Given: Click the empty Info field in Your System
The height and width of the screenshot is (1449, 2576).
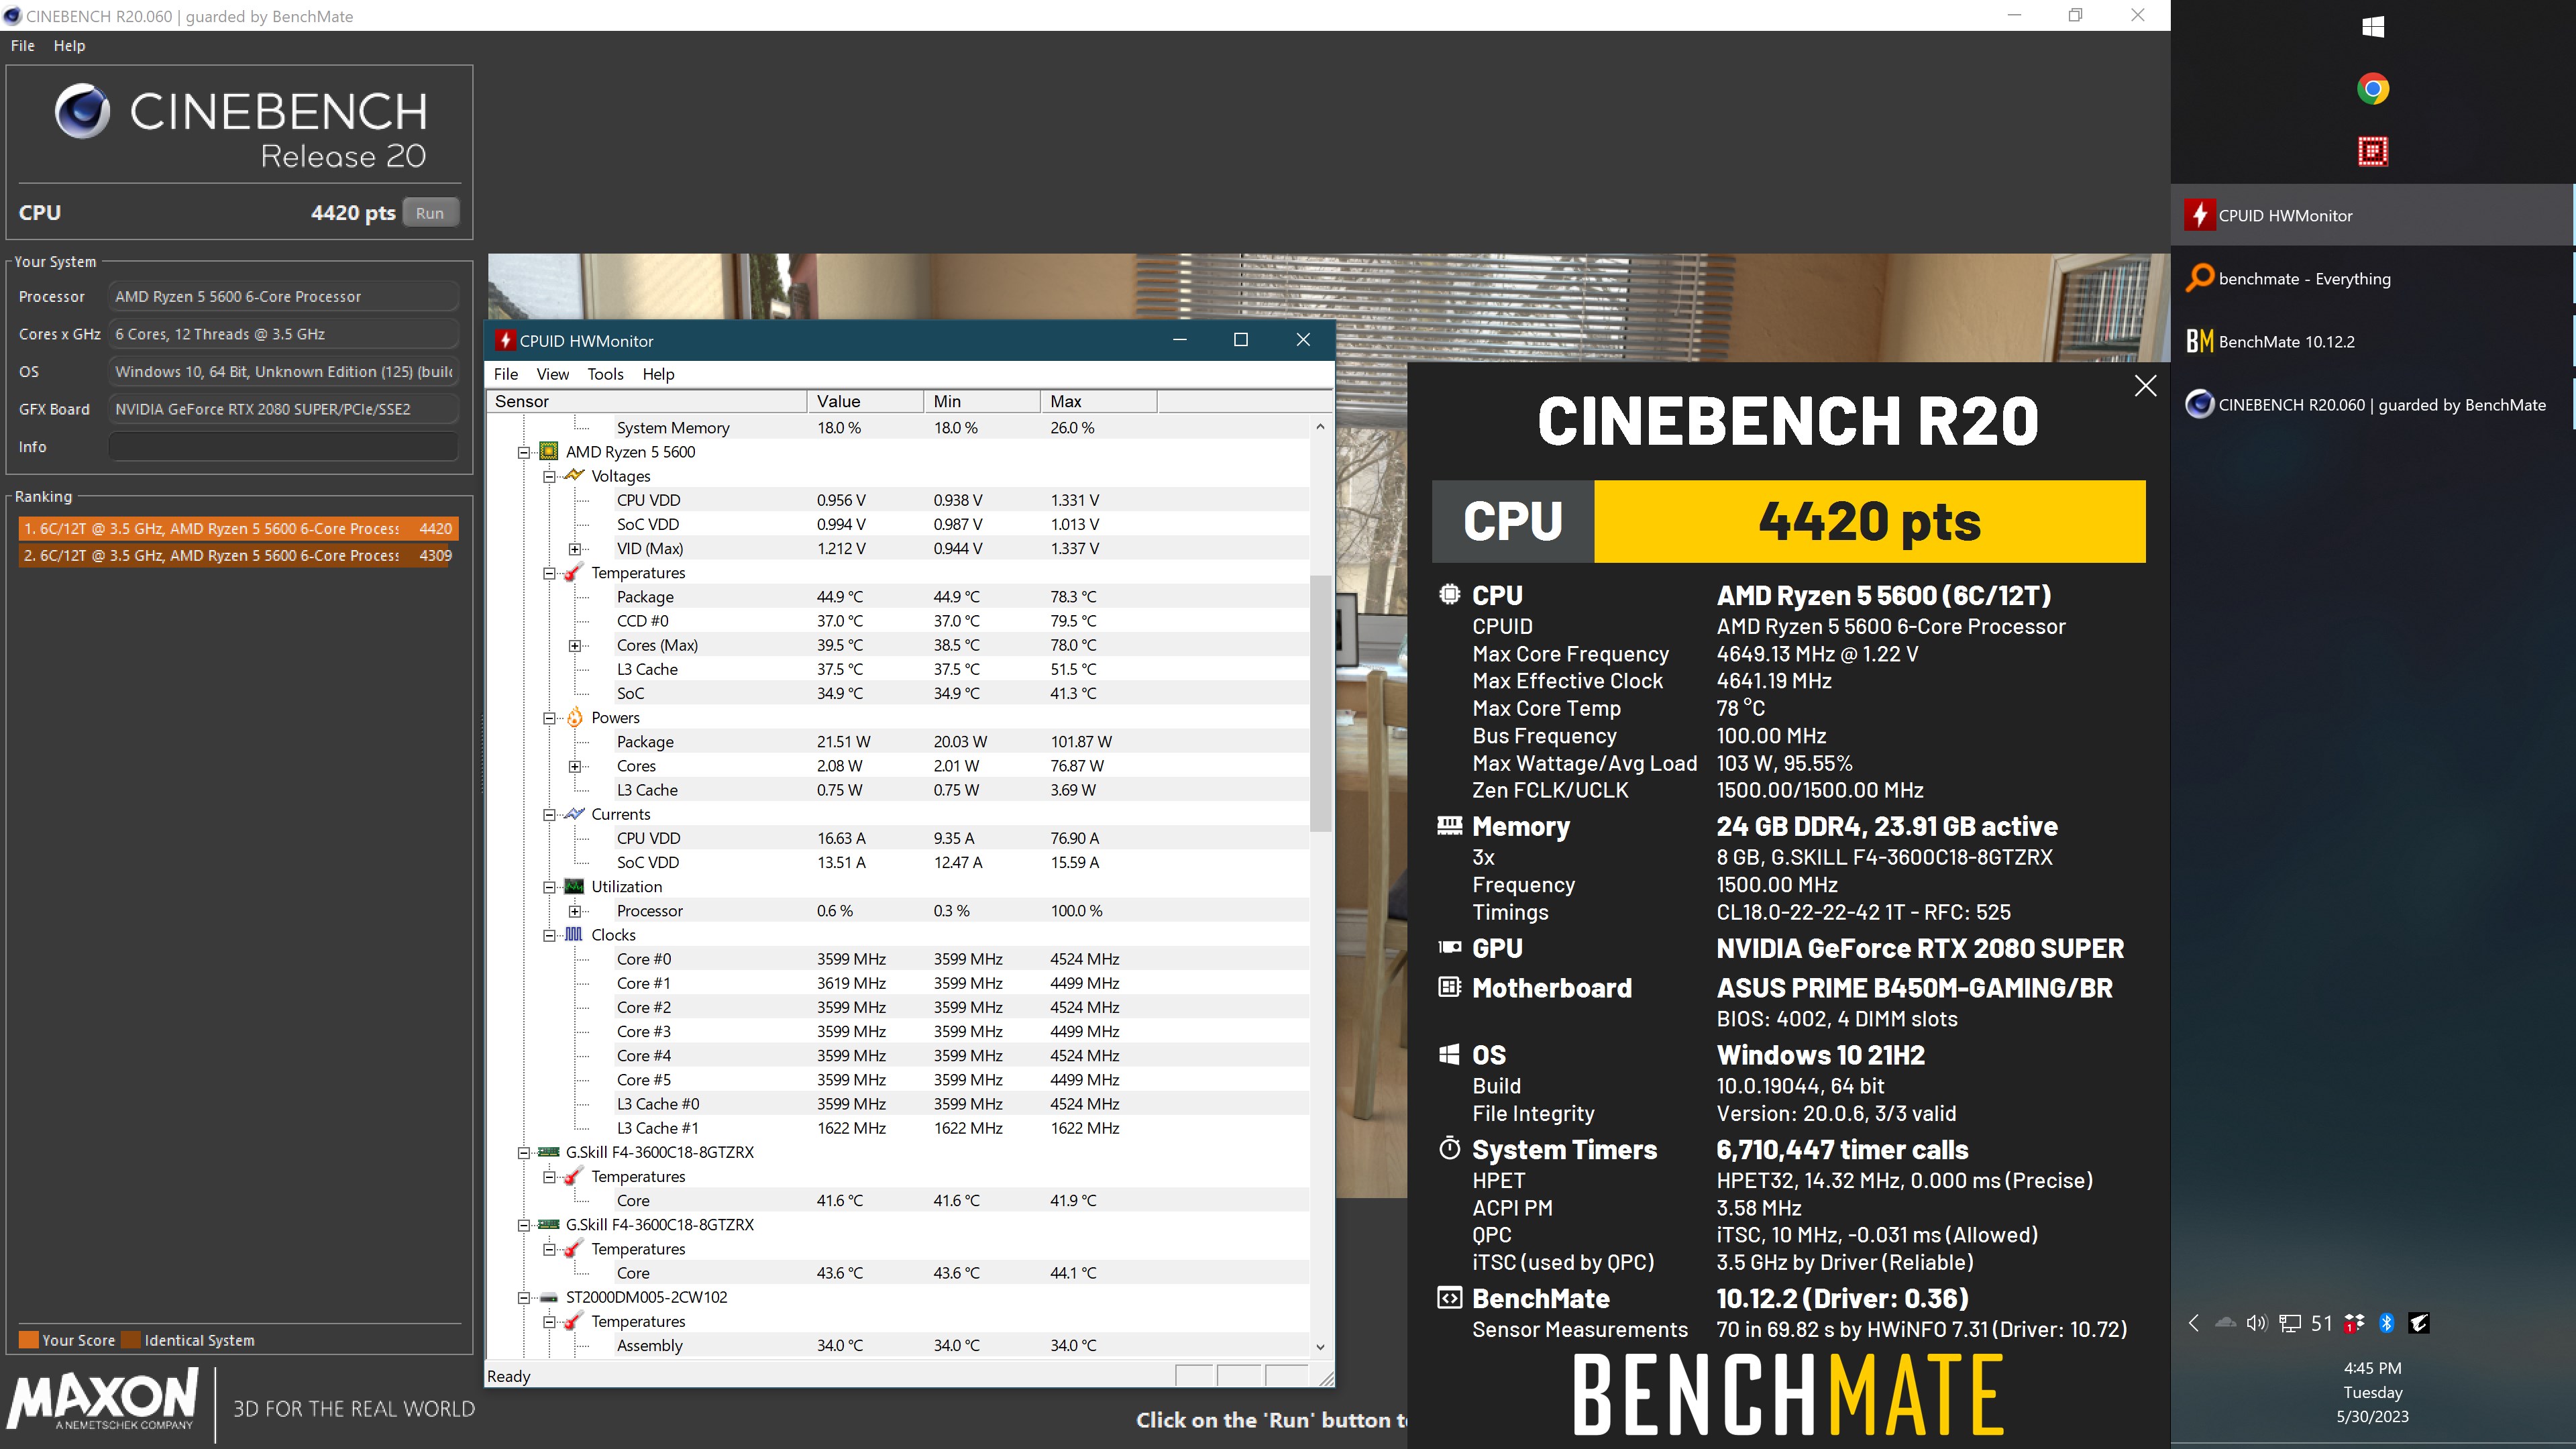Looking at the screenshot, I should point(283,446).
